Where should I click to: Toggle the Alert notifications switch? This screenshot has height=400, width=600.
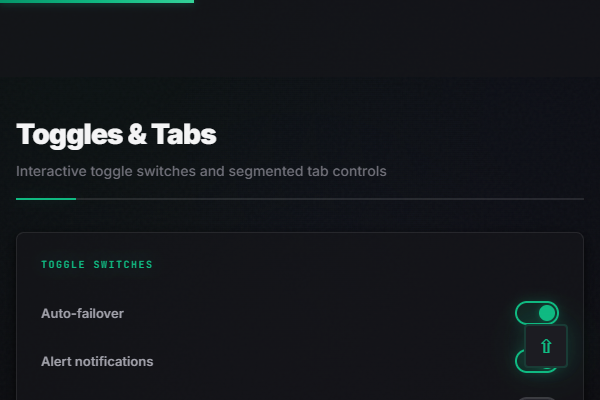[522, 359]
